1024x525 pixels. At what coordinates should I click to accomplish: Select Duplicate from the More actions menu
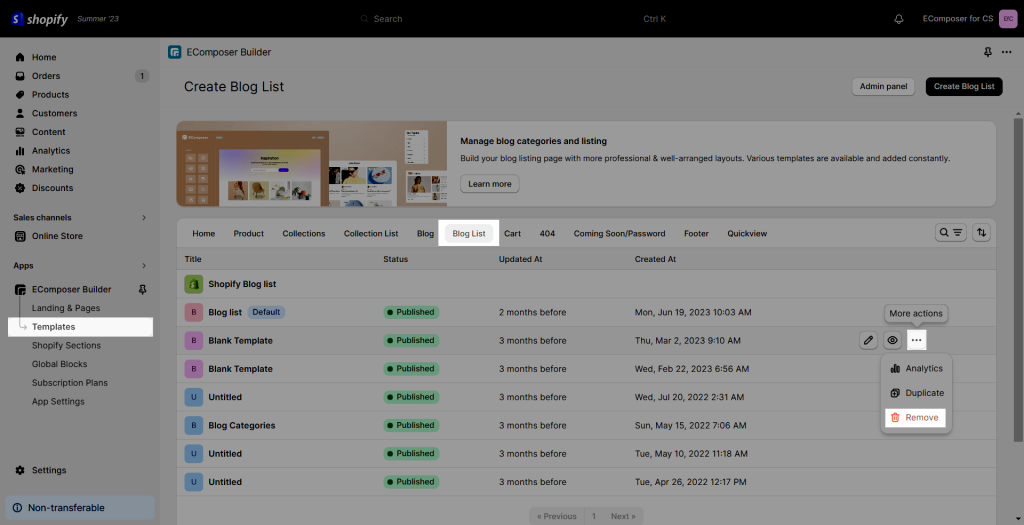tap(916, 393)
